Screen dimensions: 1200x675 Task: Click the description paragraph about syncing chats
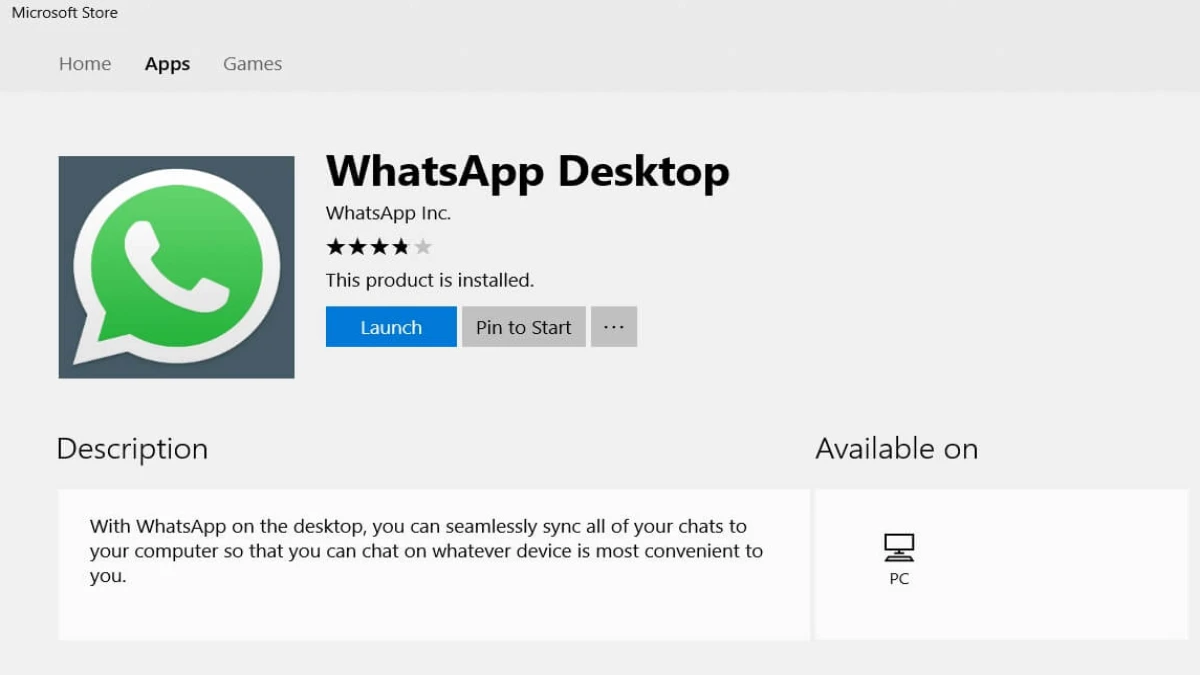pyautogui.click(x=426, y=551)
